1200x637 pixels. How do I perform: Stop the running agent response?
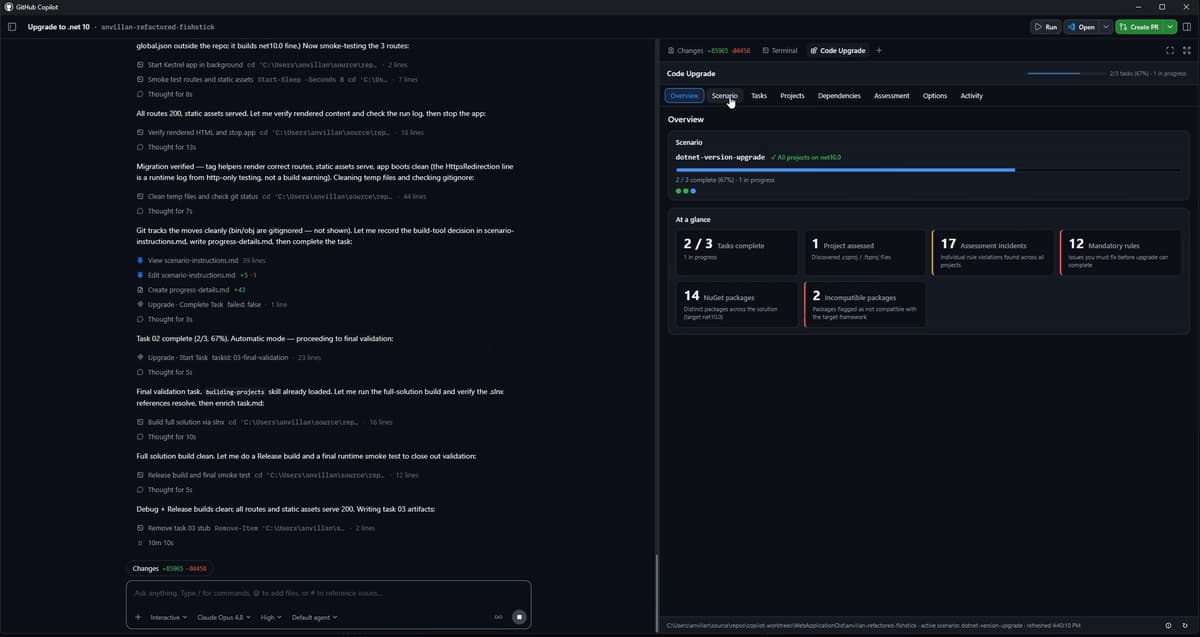click(x=519, y=617)
